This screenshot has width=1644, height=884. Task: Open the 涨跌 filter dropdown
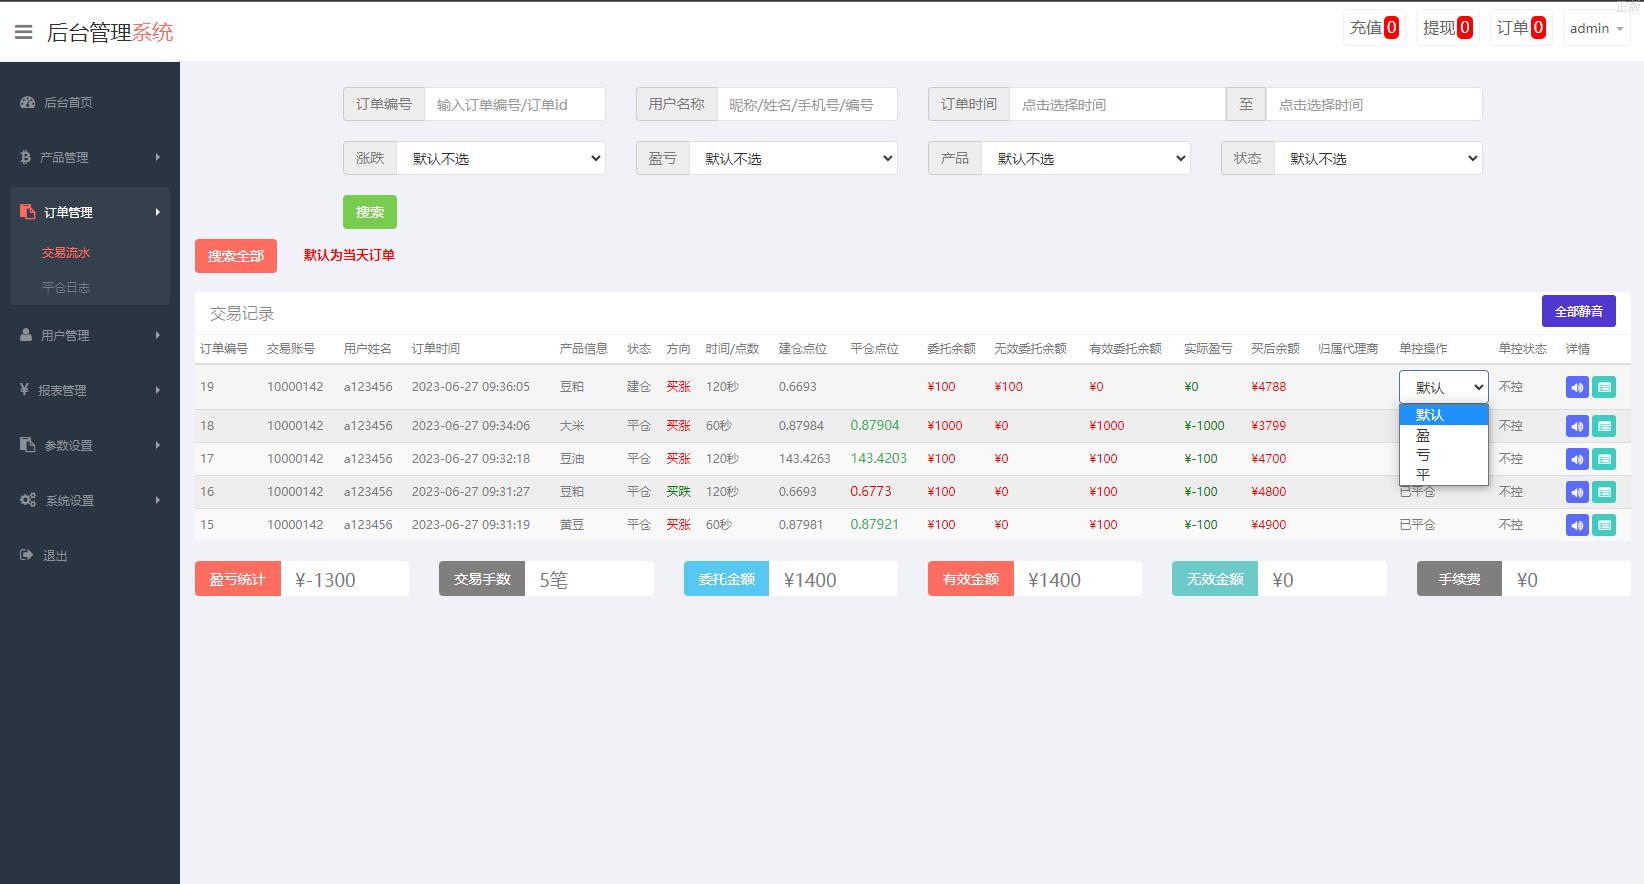point(501,158)
